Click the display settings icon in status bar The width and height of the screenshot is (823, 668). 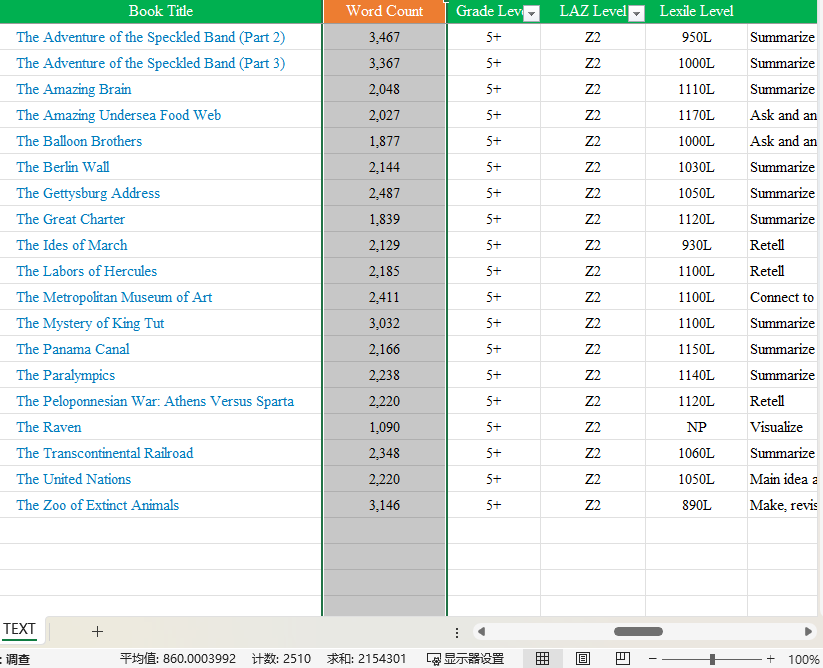point(434,659)
